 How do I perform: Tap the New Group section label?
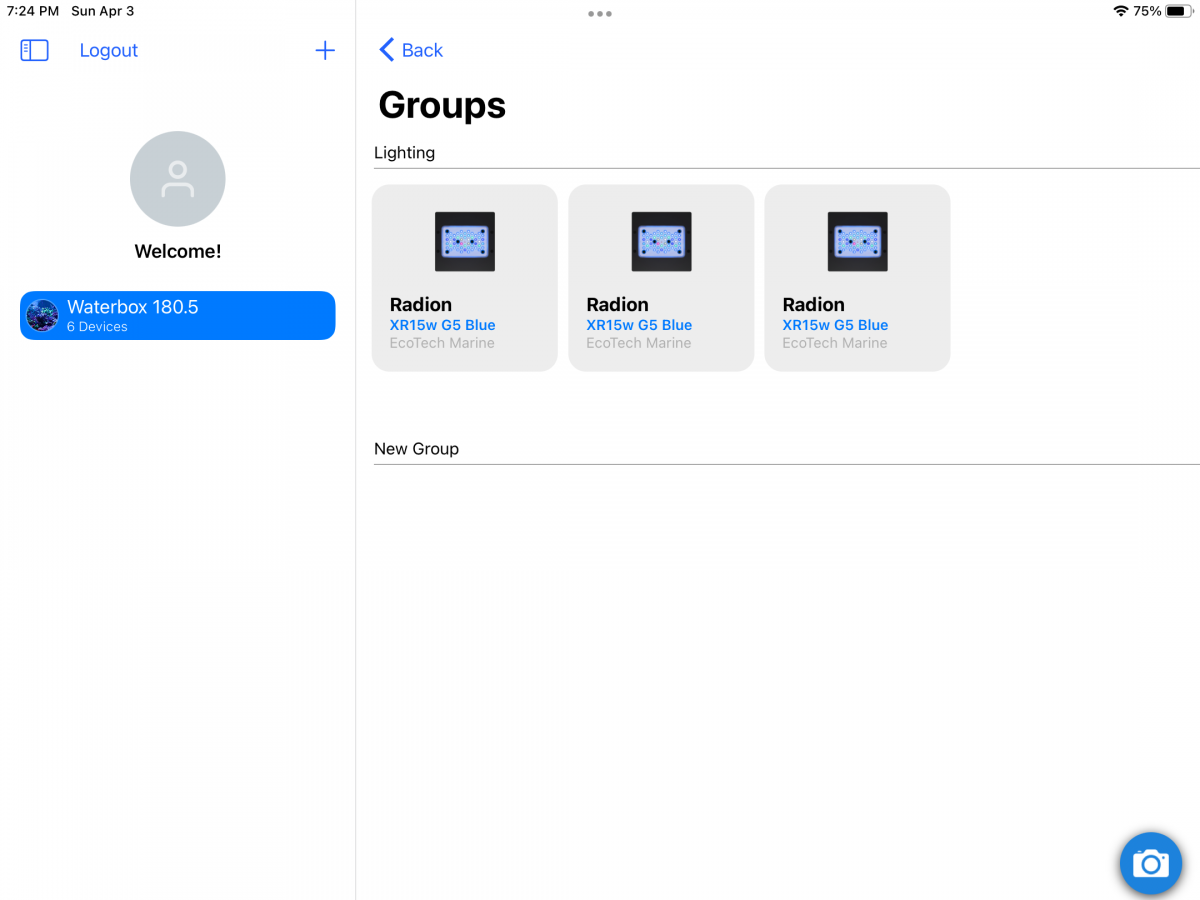(x=416, y=449)
